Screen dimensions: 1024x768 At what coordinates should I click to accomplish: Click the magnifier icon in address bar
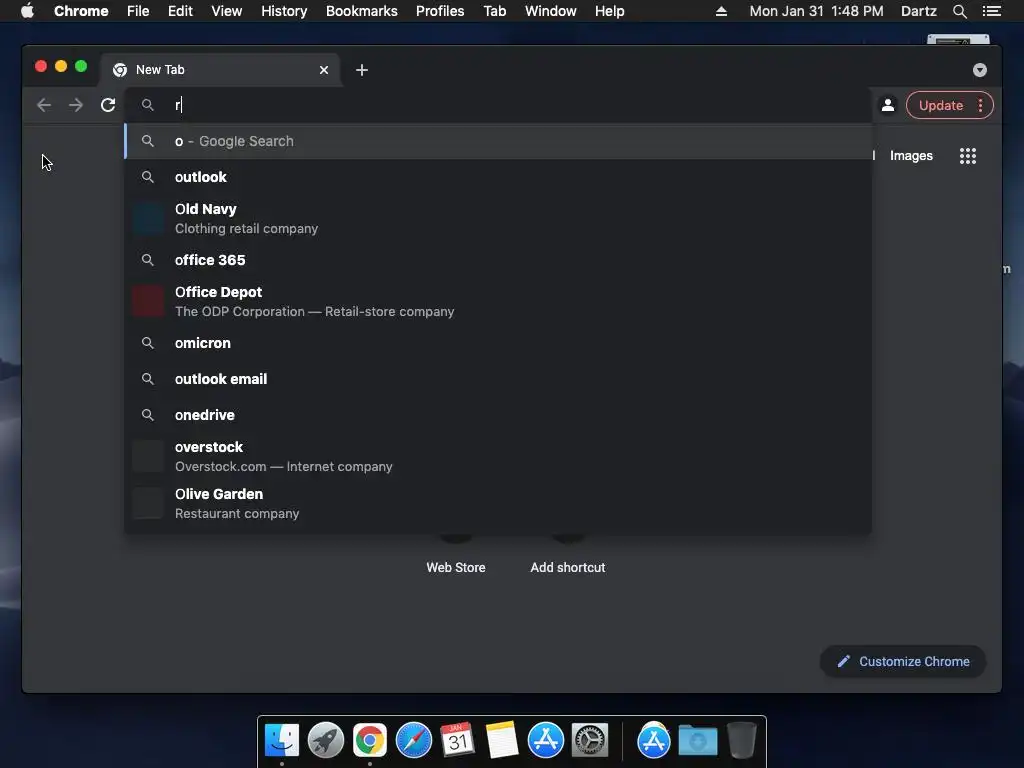[x=148, y=105]
